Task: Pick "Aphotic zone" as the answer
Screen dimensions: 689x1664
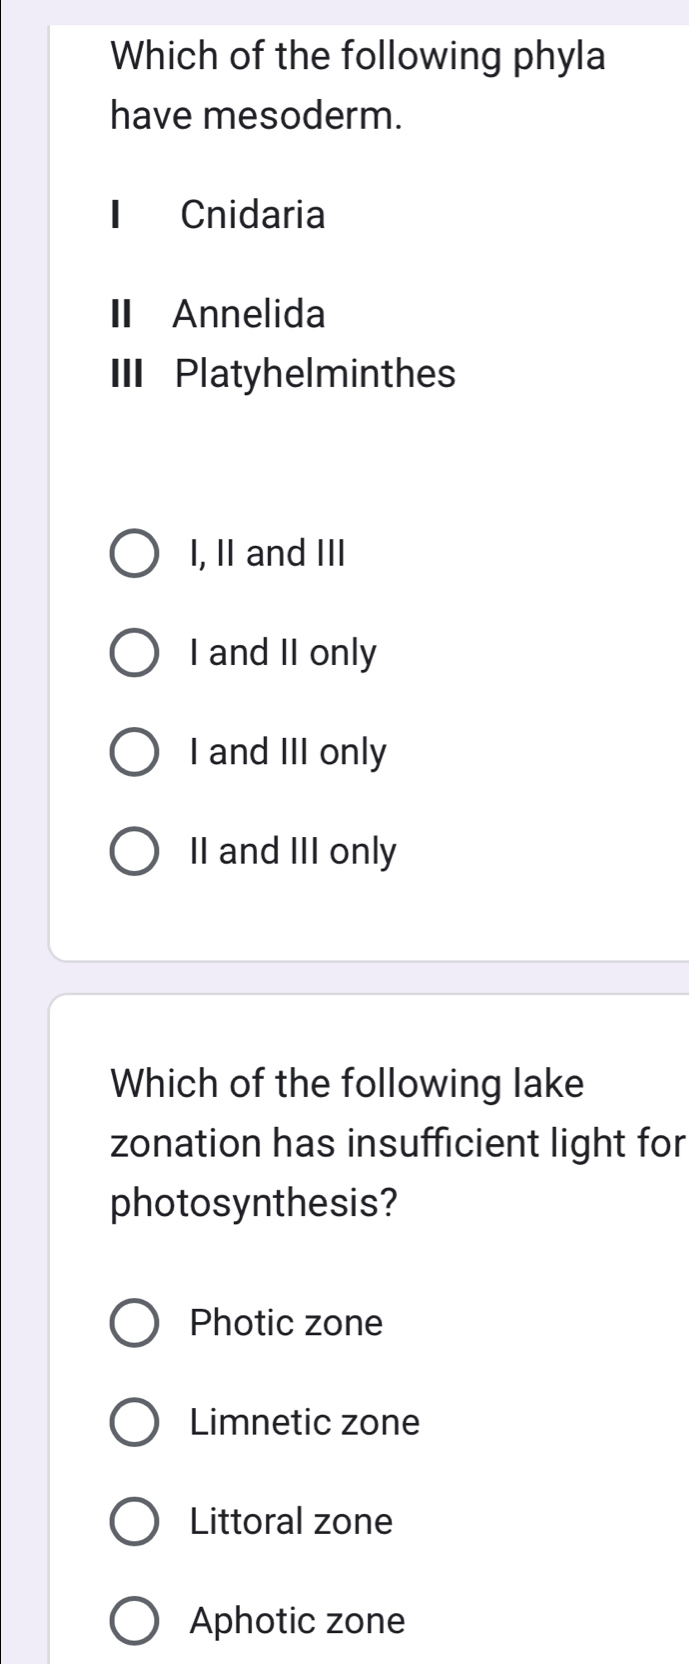Action: [x=135, y=1621]
